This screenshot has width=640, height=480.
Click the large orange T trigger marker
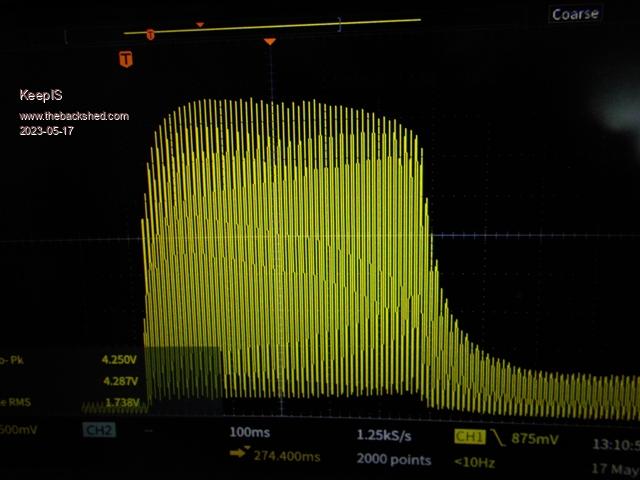click(126, 59)
